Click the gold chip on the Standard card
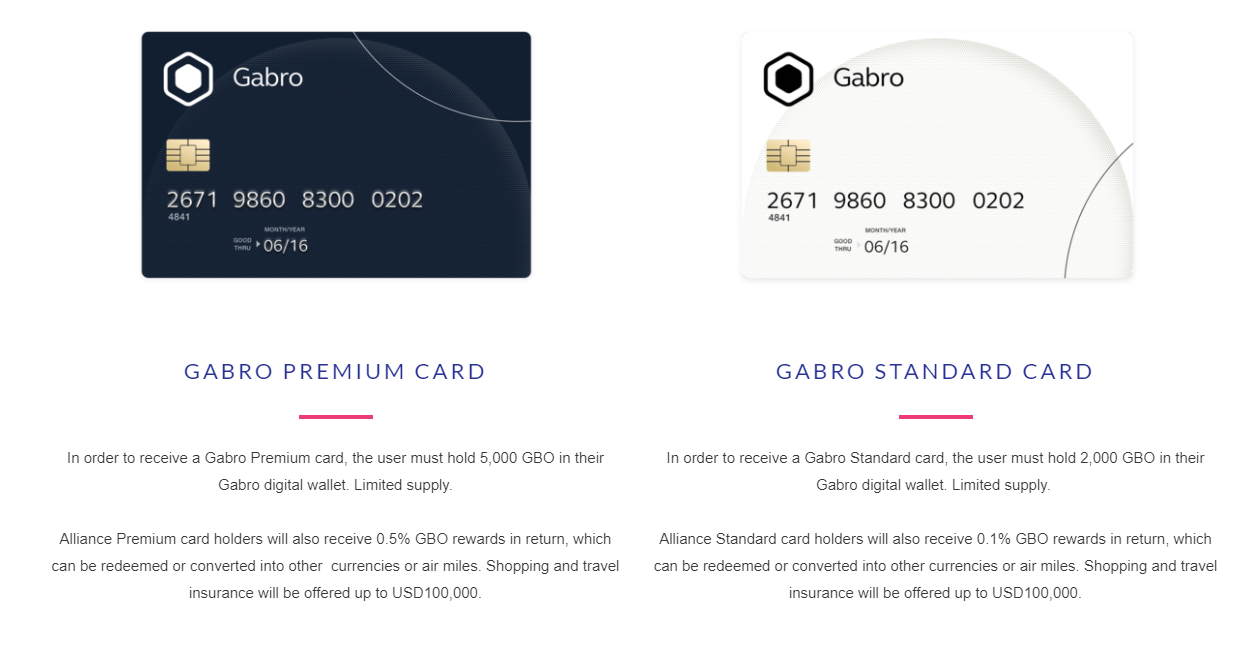 (x=788, y=156)
